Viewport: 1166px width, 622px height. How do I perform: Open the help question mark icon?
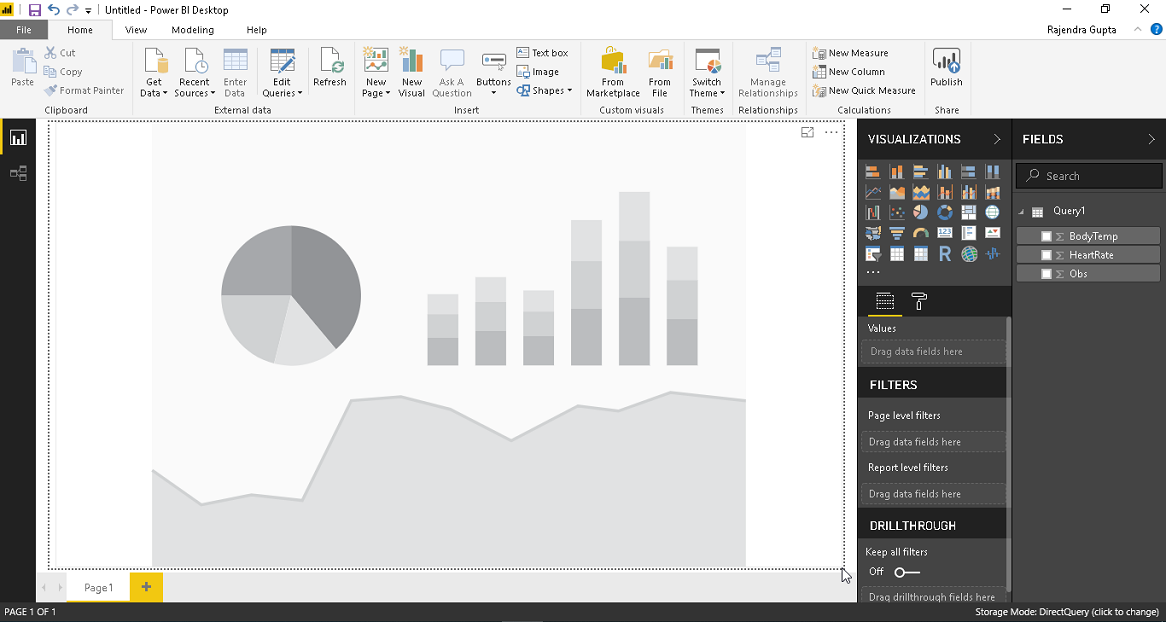coord(1156,30)
